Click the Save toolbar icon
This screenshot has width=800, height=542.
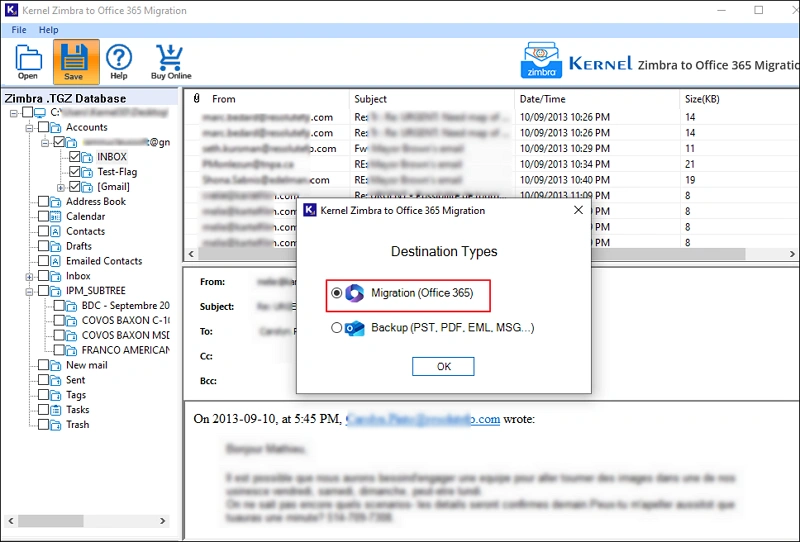click(x=76, y=62)
